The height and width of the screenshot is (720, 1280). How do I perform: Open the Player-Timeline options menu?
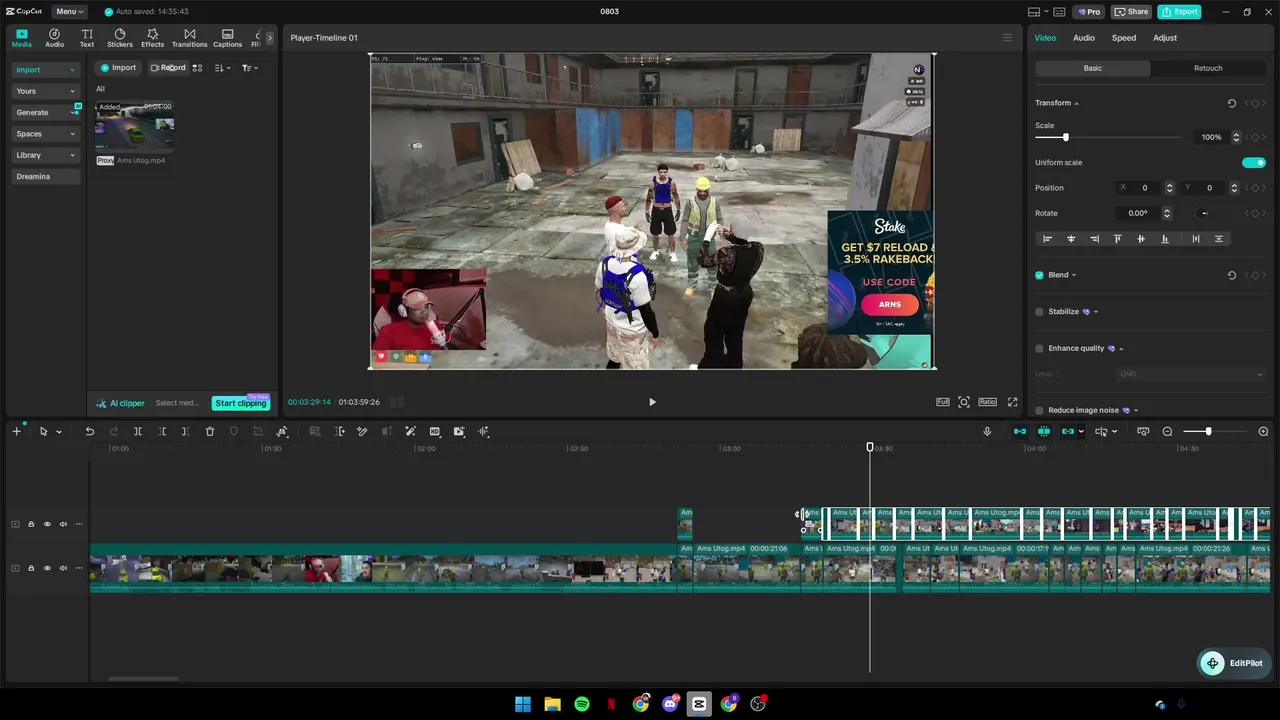click(x=1007, y=38)
